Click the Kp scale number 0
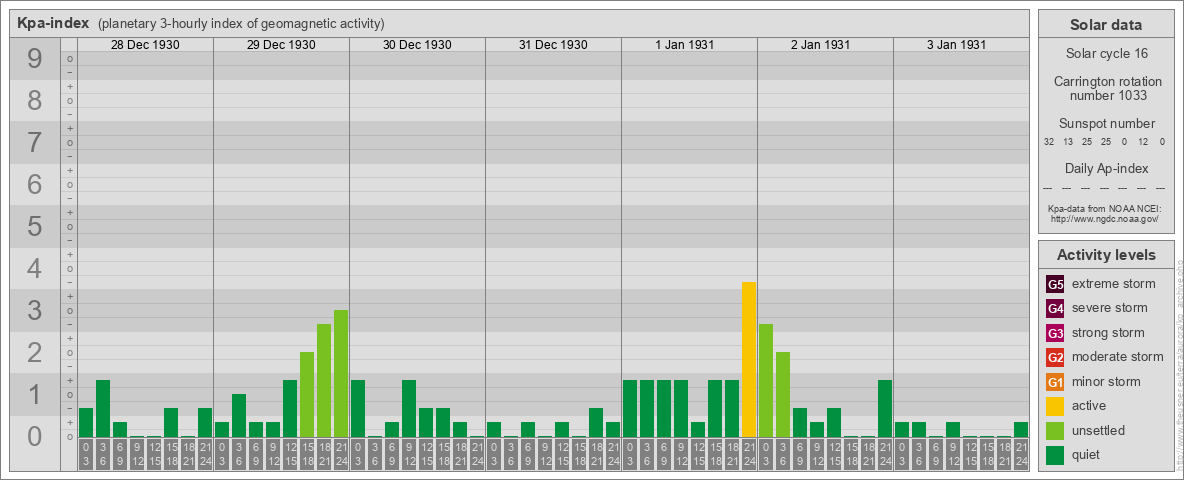1184x480 pixels. pos(35,436)
